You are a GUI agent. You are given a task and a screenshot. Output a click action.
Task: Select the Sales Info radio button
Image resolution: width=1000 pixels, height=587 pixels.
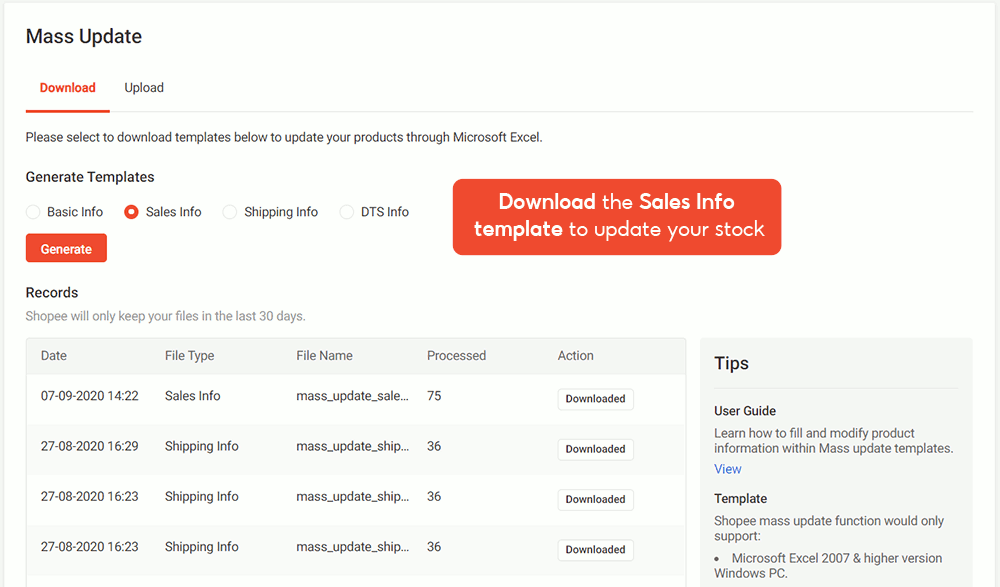click(131, 212)
